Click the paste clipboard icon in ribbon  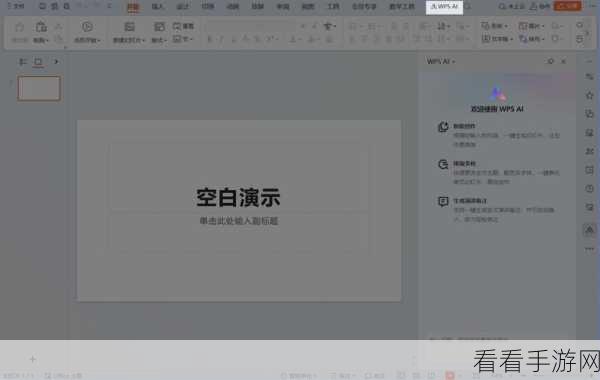pyautogui.click(x=41, y=27)
